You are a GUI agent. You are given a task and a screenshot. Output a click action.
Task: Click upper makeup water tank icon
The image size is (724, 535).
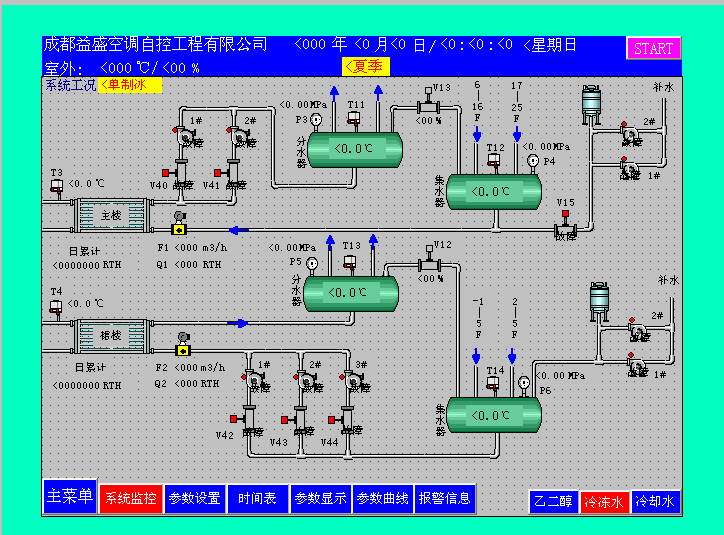tap(591, 105)
